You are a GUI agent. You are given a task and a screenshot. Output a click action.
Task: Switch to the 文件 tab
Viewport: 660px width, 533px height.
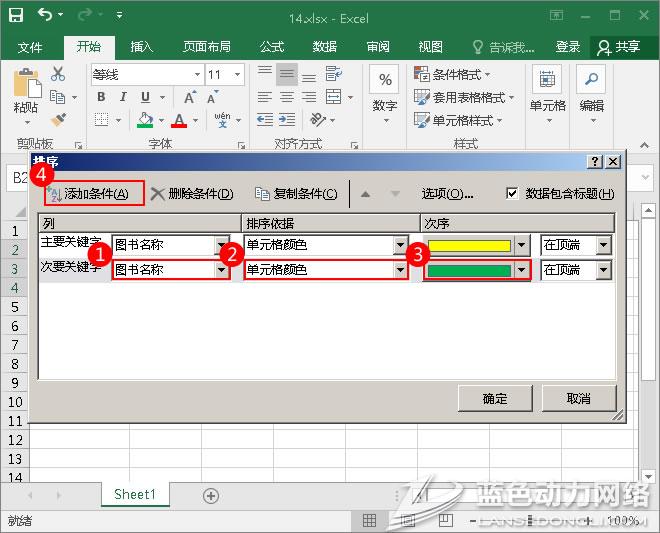coord(30,47)
